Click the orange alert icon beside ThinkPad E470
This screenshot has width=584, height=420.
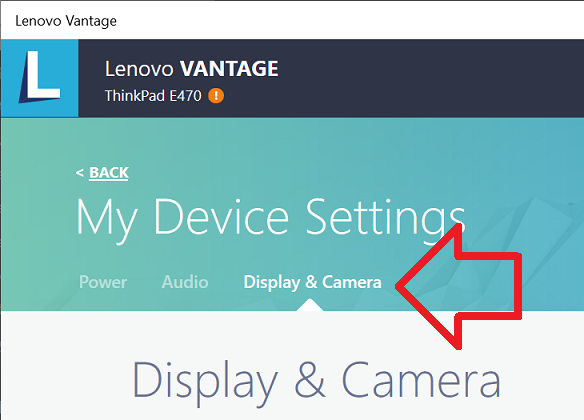point(216,96)
